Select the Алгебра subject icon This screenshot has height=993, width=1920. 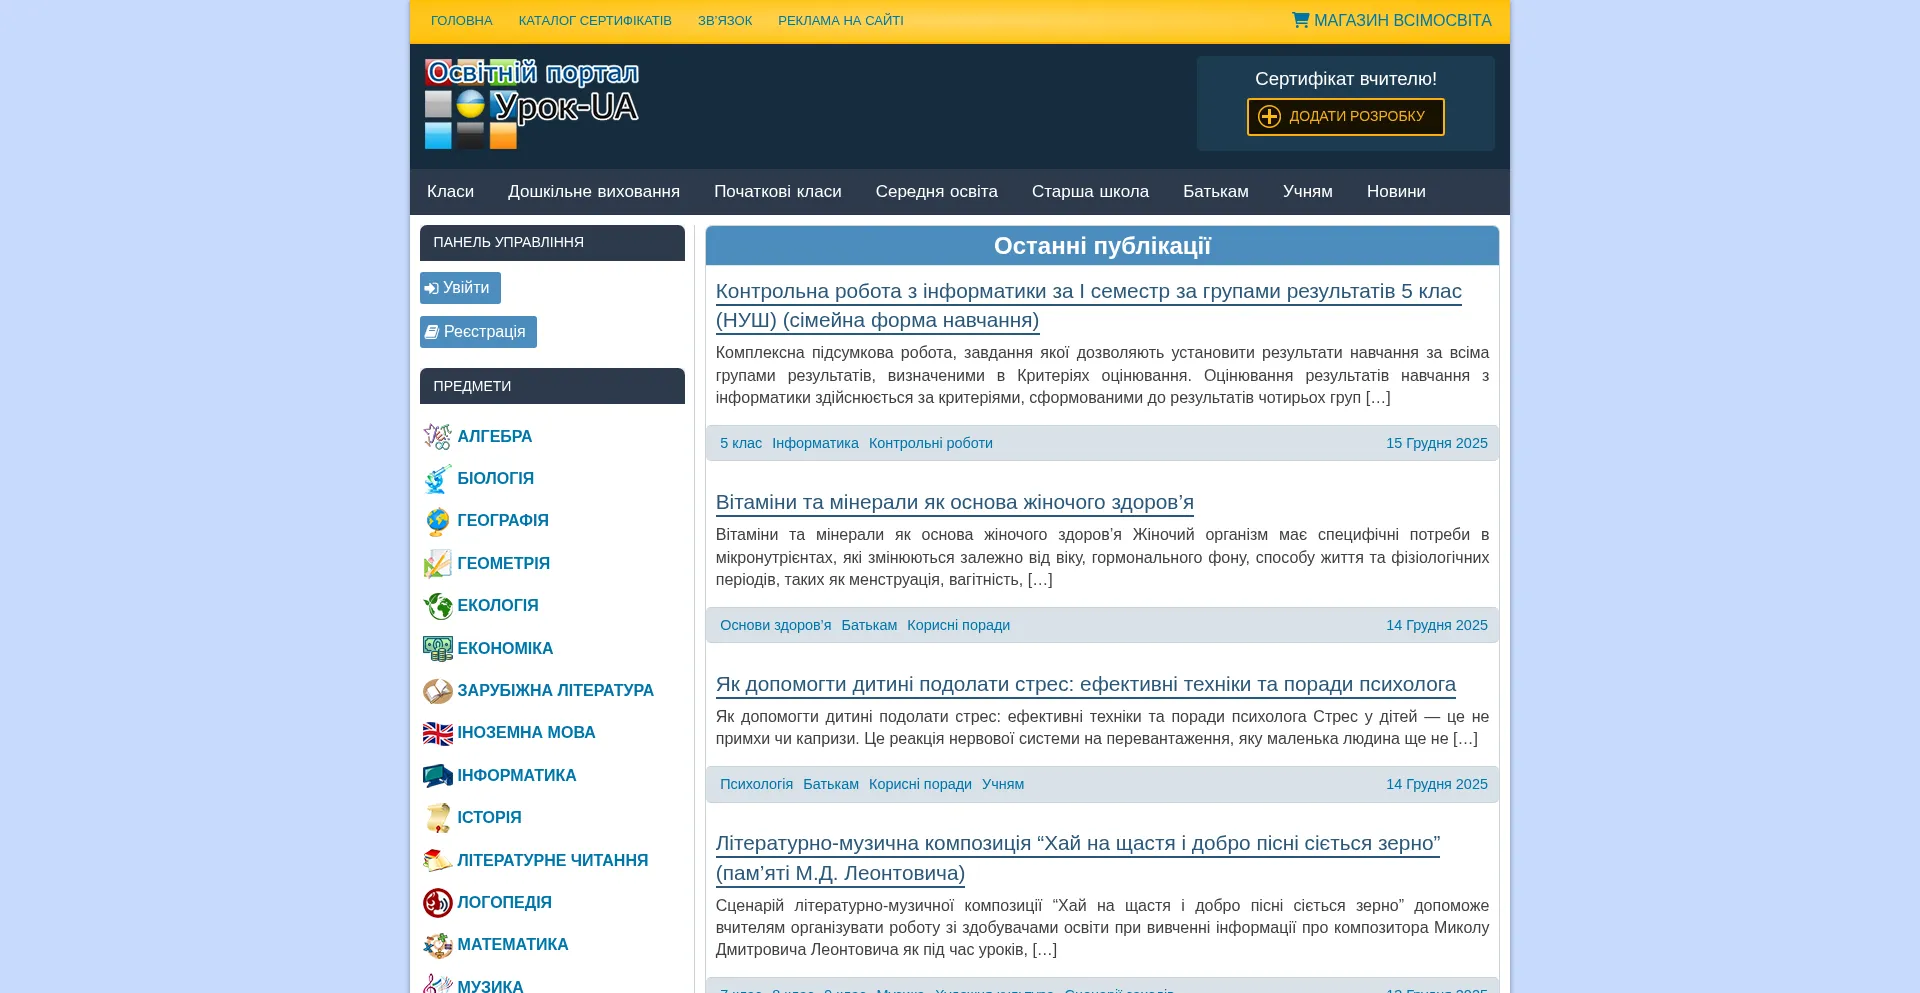[x=438, y=437]
